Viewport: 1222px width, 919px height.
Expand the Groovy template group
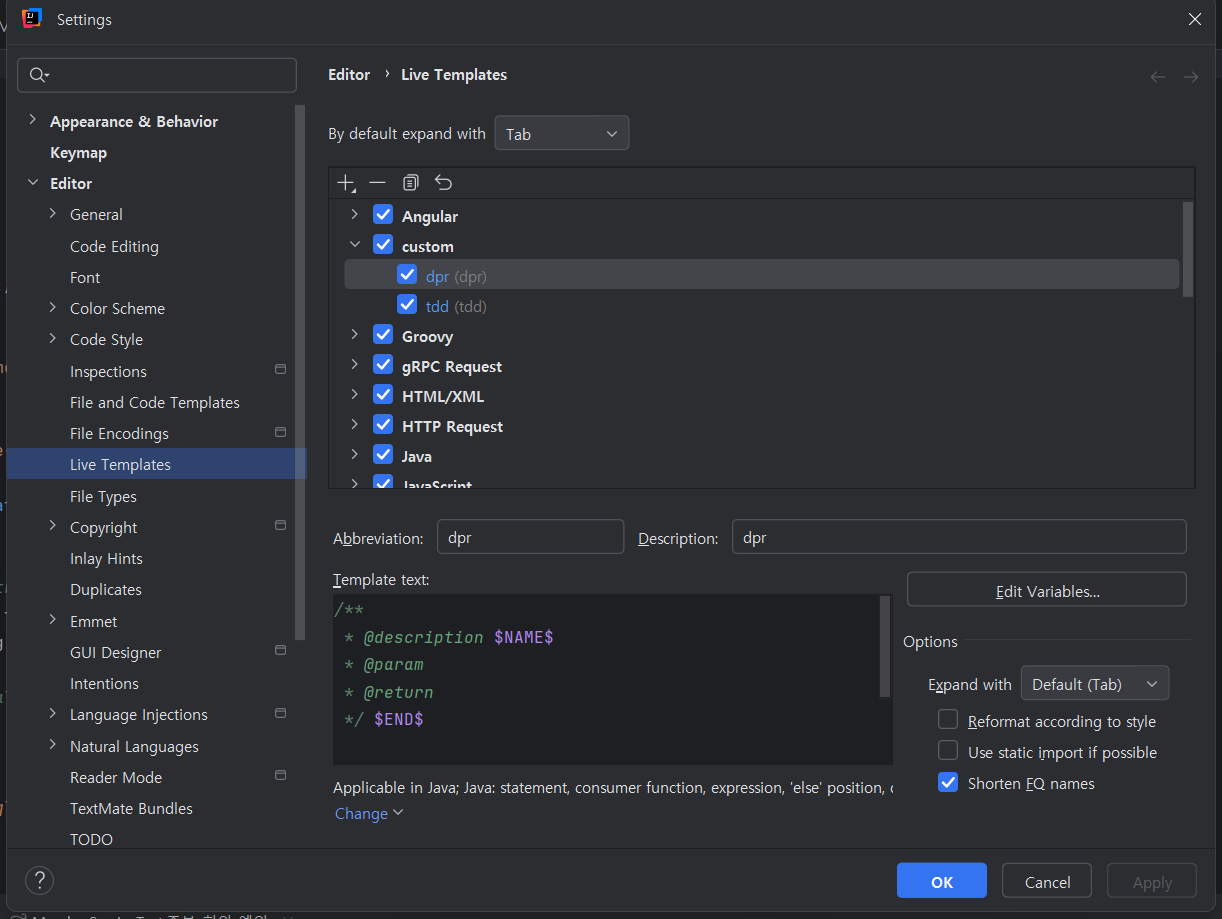pos(354,335)
